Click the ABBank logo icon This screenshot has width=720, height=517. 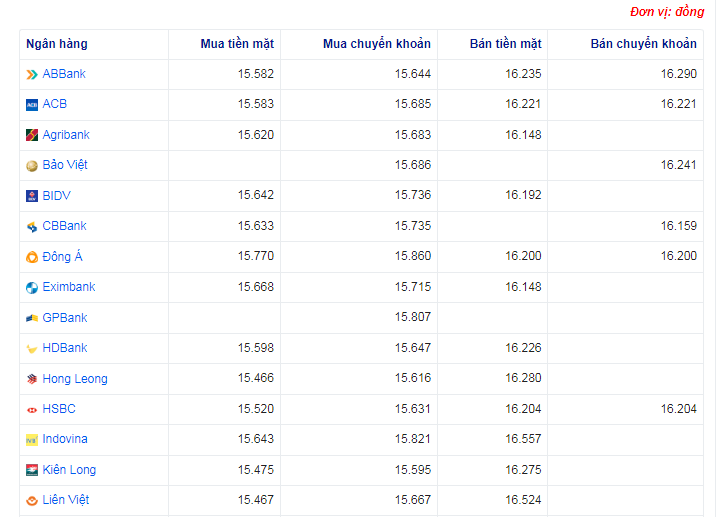point(32,74)
